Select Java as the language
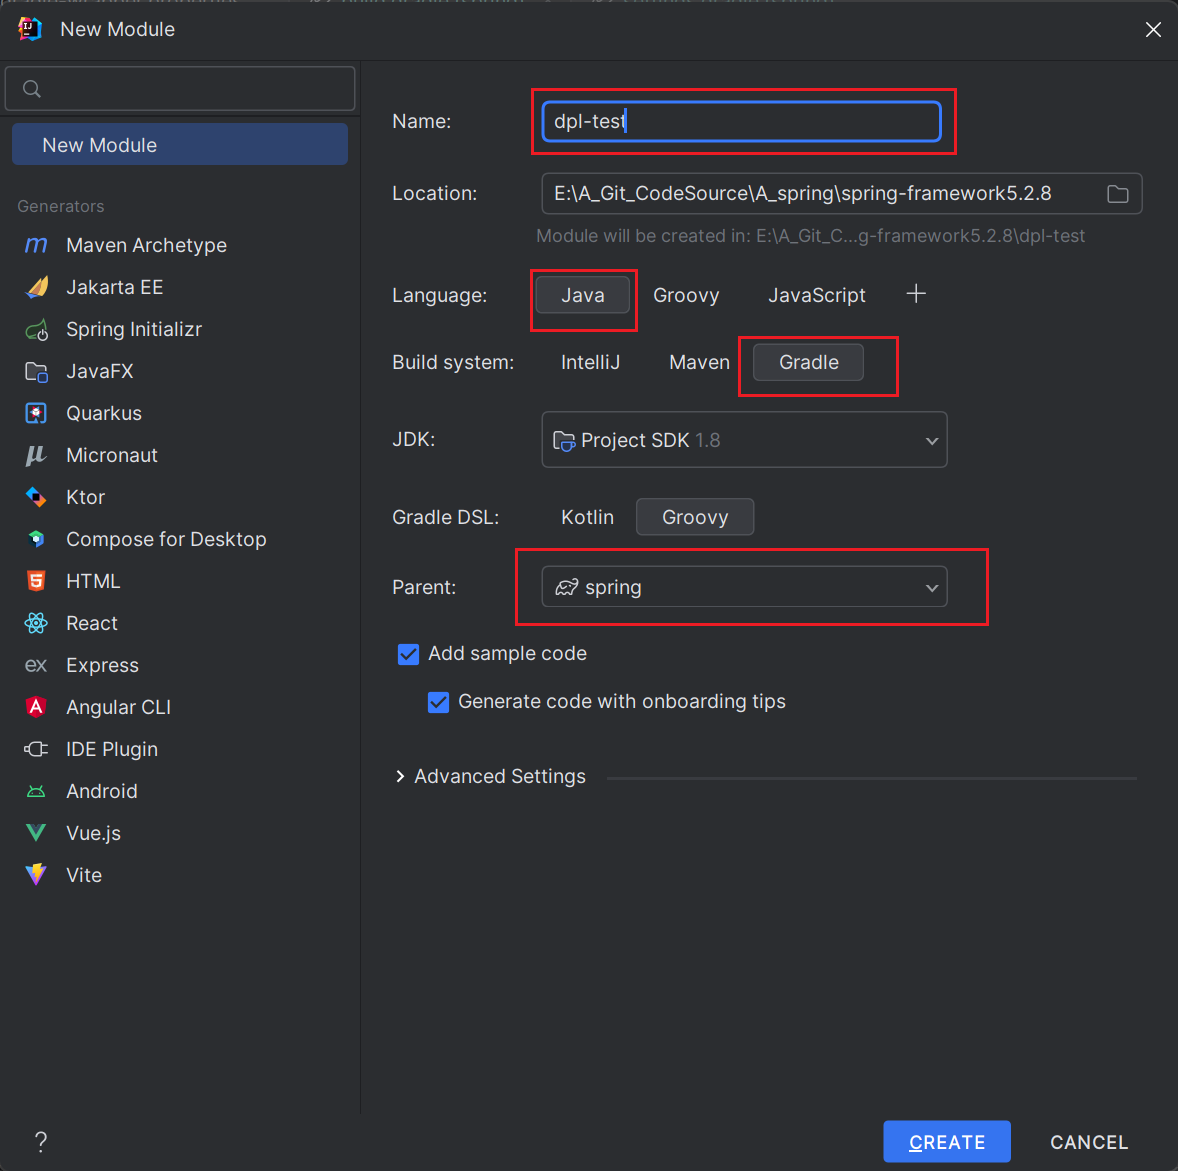 click(583, 295)
